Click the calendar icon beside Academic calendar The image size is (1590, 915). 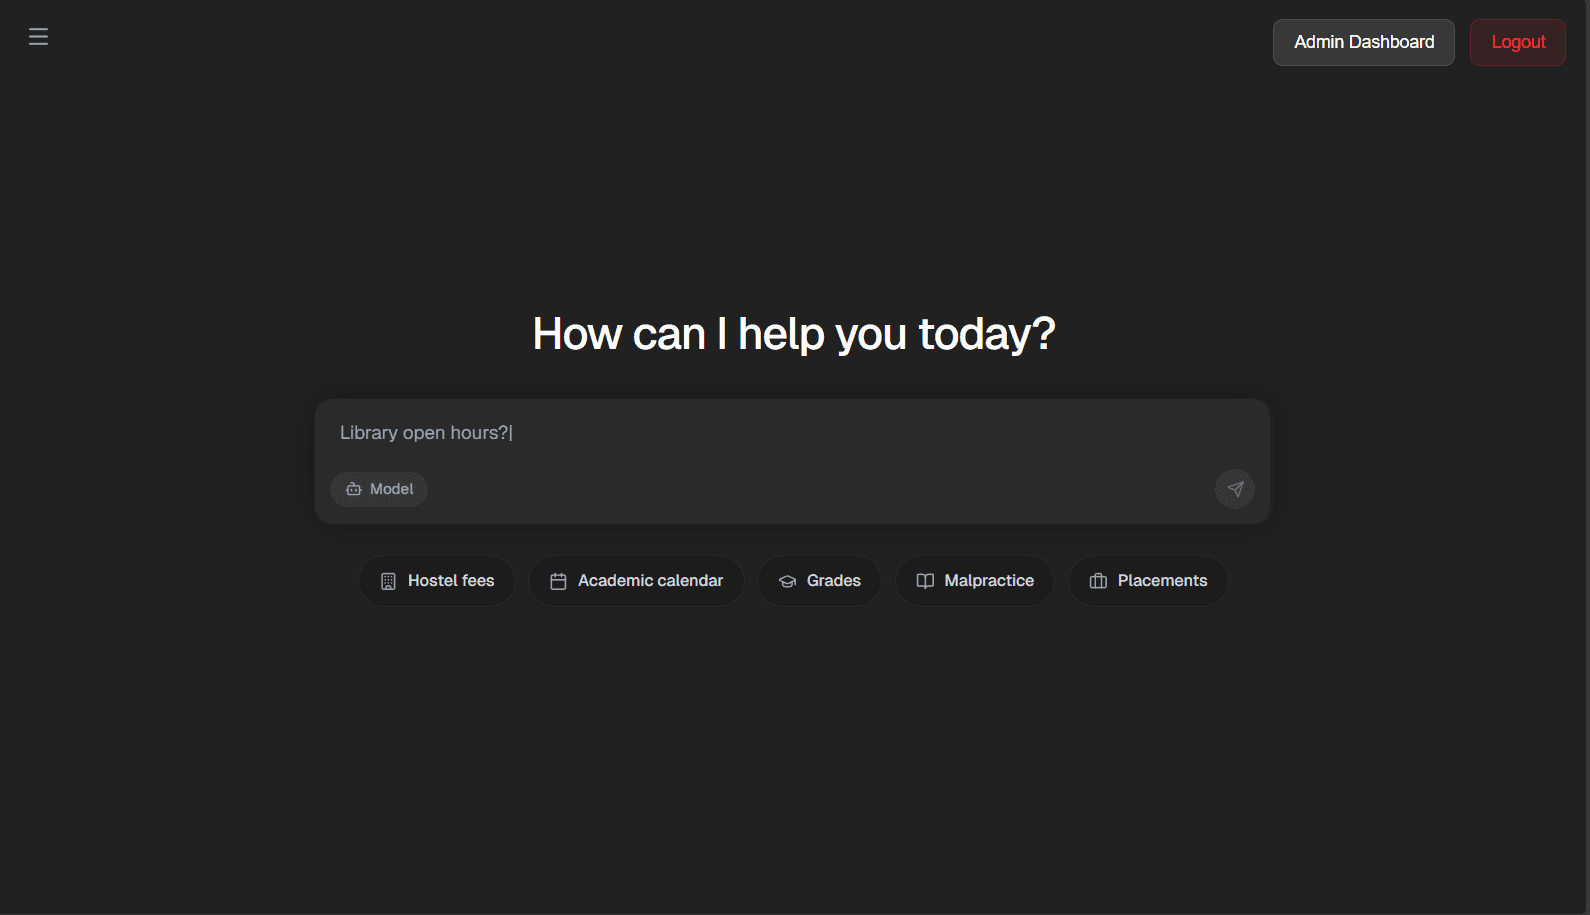pyautogui.click(x=558, y=581)
